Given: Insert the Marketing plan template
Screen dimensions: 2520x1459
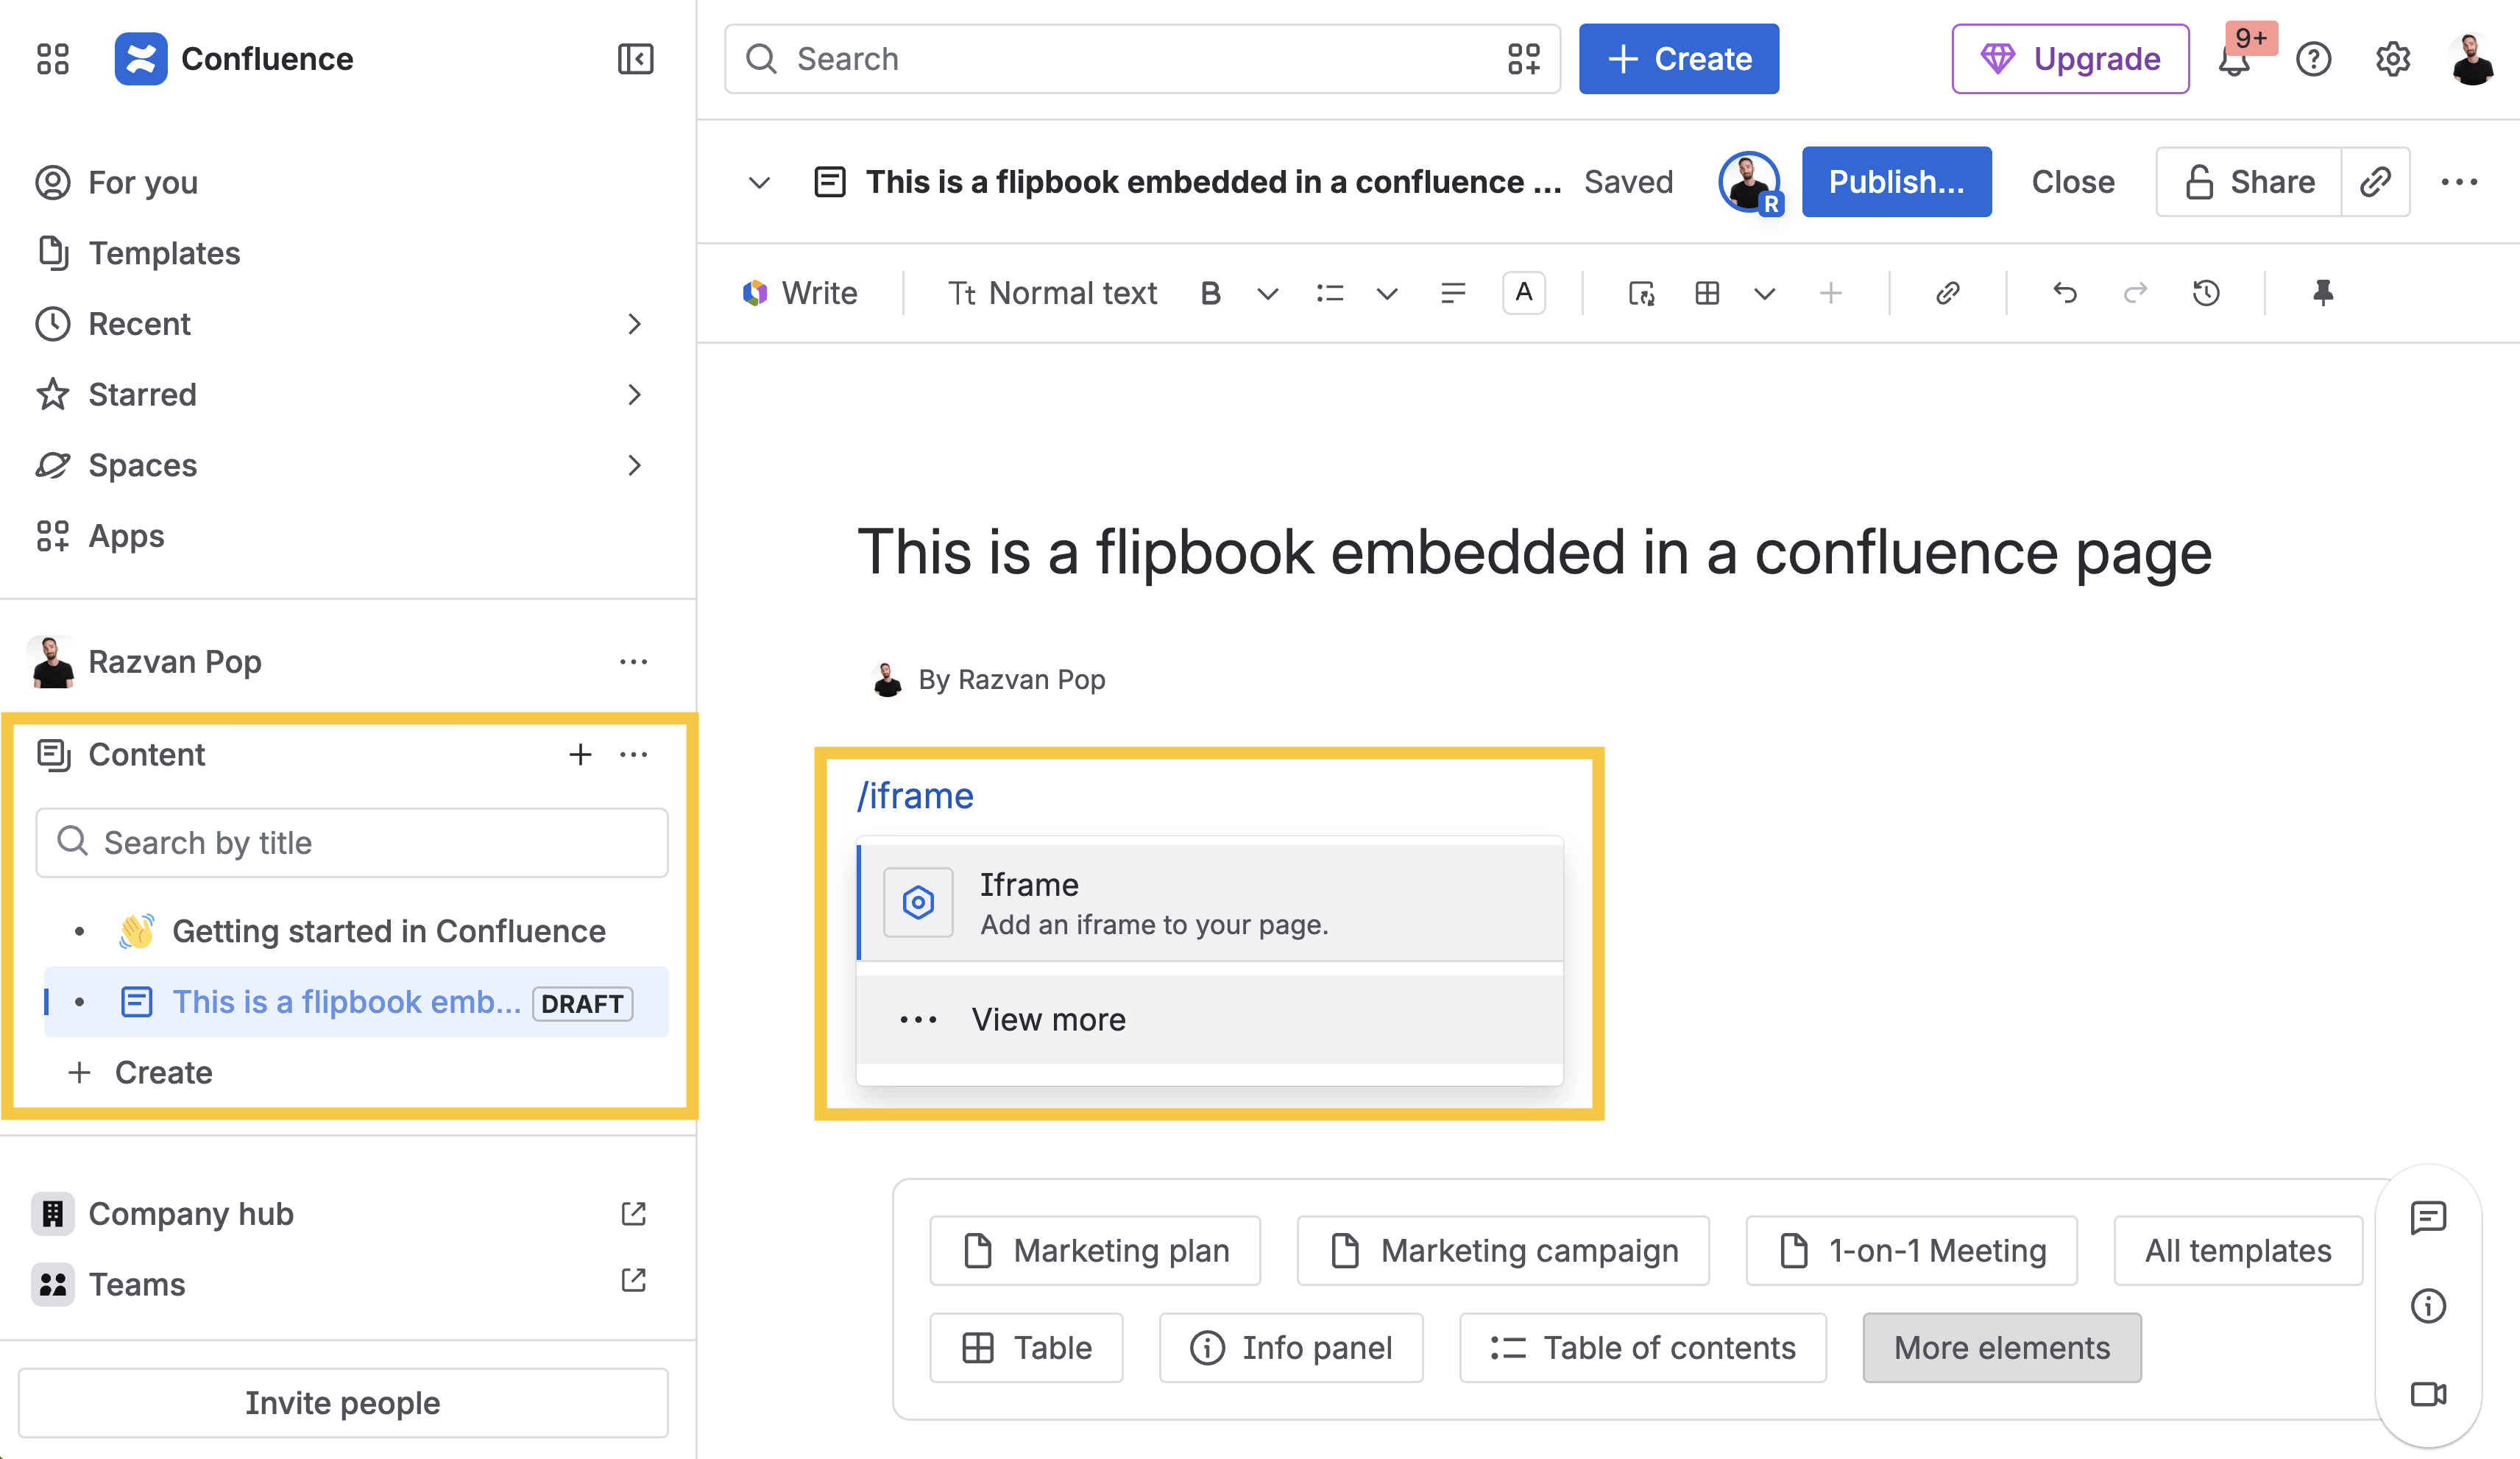Looking at the screenshot, I should point(1094,1250).
